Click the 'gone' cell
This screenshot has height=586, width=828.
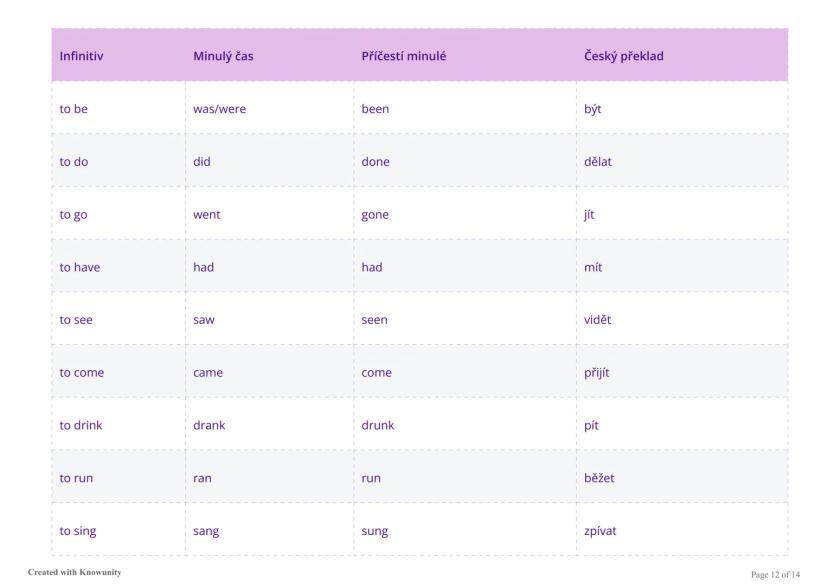tap(375, 215)
